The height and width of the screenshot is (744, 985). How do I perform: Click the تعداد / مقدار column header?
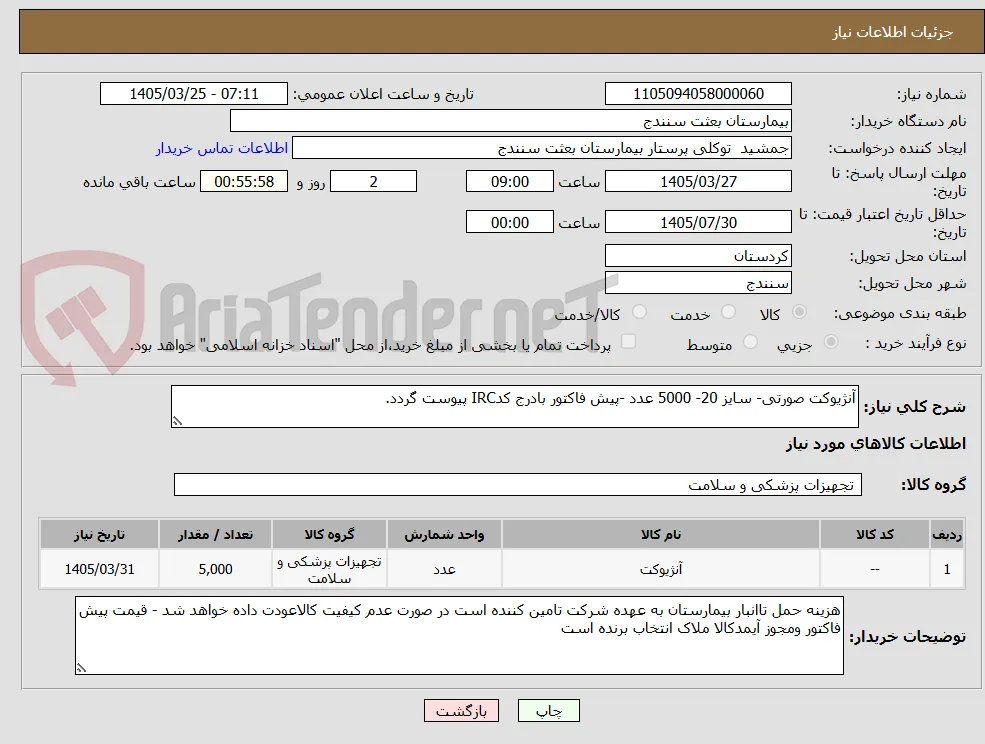point(215,534)
